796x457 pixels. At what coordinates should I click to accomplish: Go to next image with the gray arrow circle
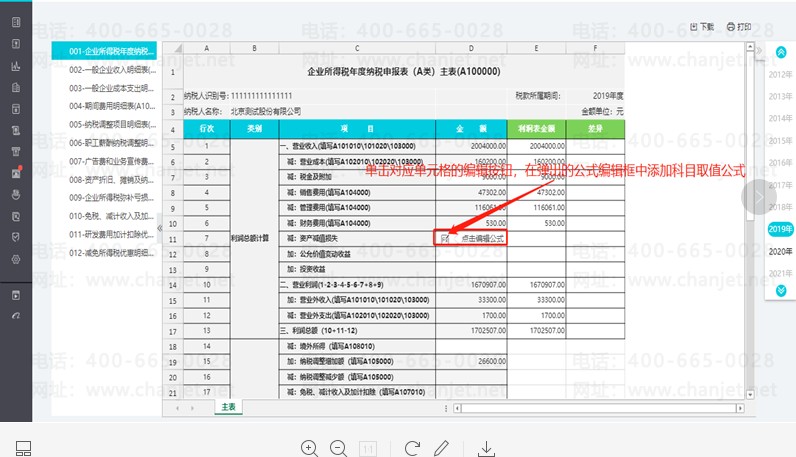pos(758,197)
